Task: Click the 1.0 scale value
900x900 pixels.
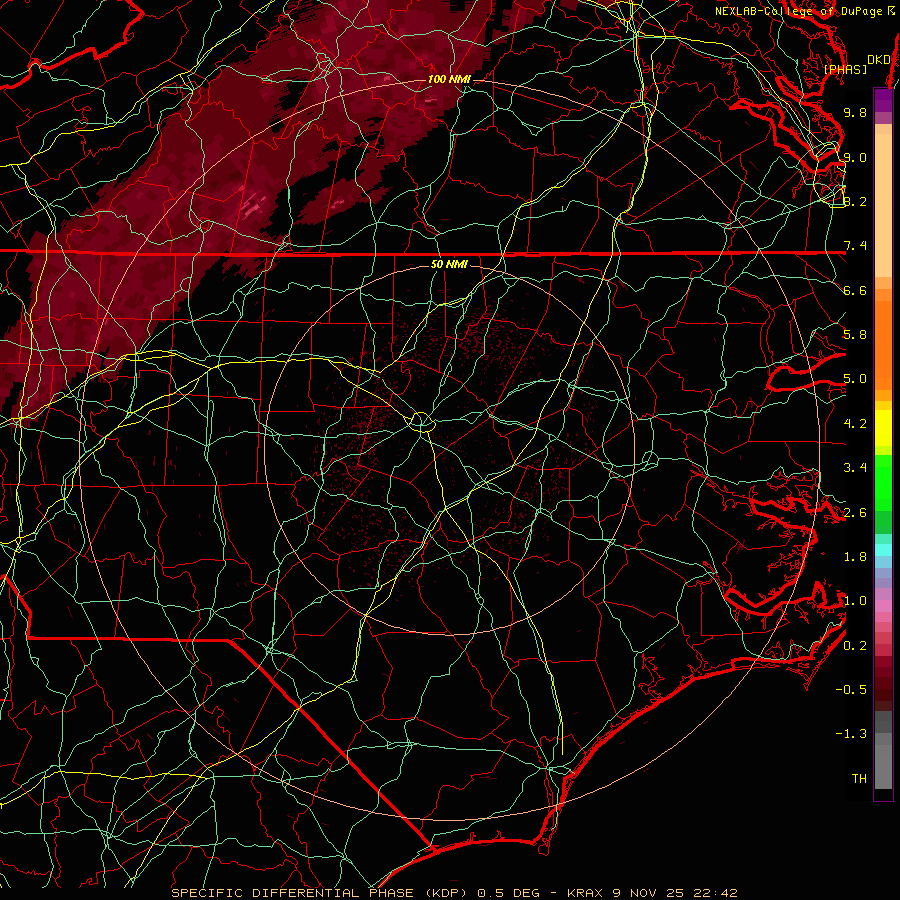Action: point(855,601)
